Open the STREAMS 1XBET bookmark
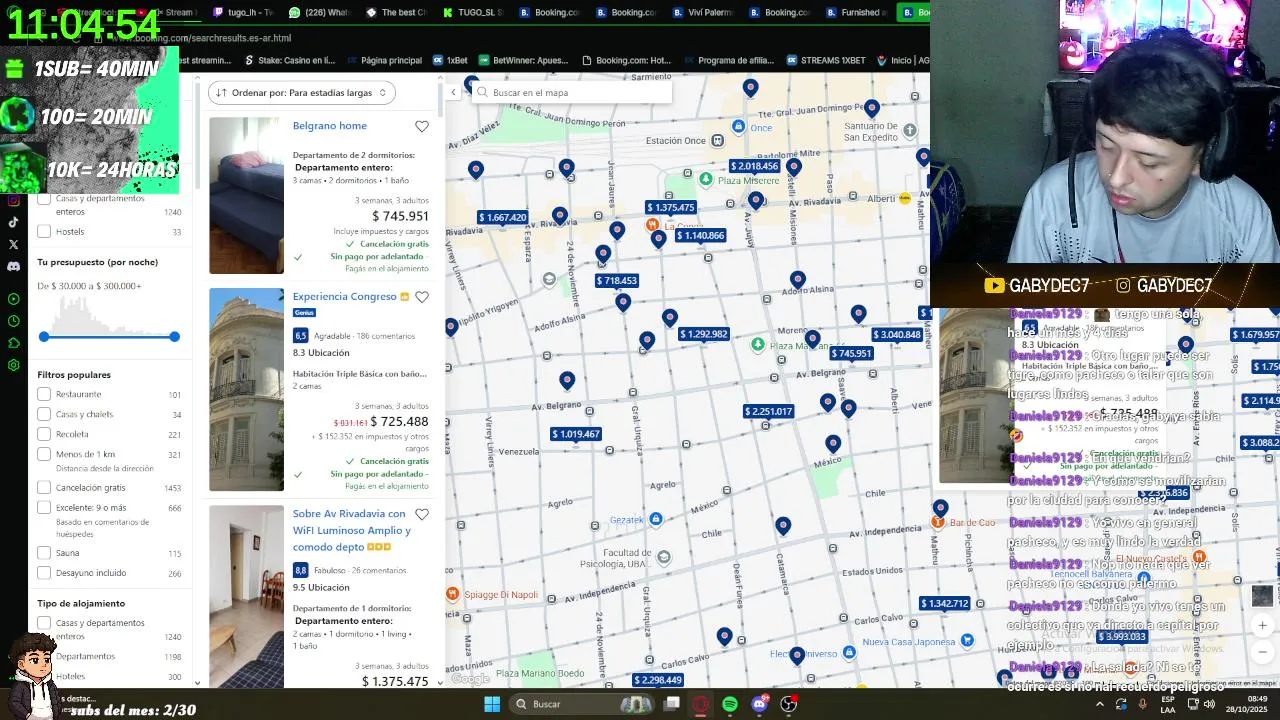Viewport: 1280px width, 720px height. (x=826, y=60)
